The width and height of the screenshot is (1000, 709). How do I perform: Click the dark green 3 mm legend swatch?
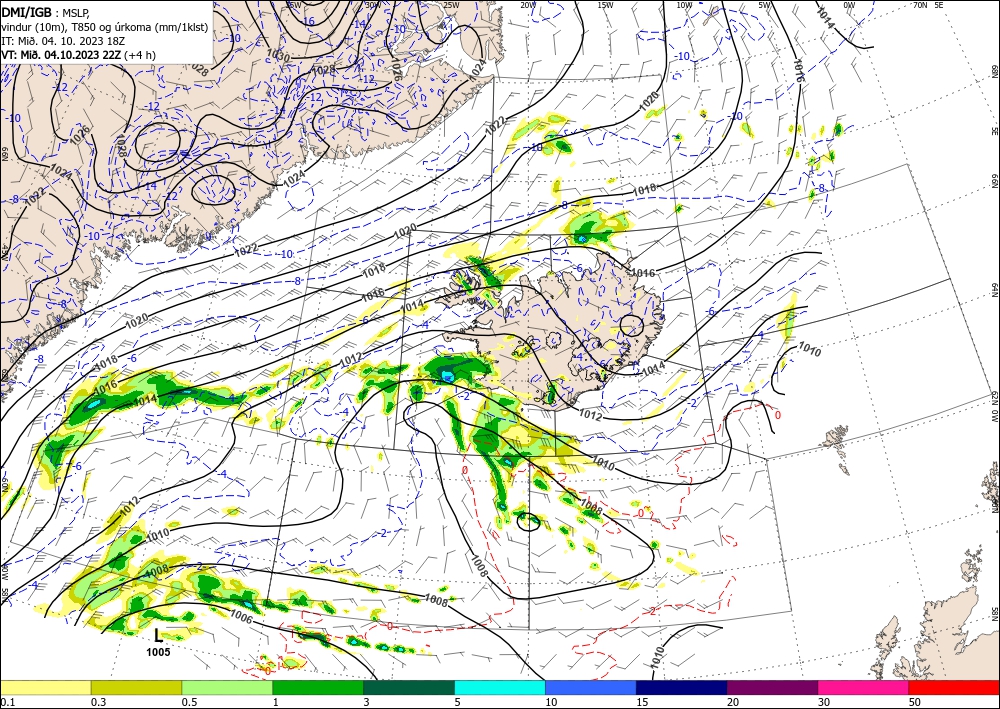(x=409, y=687)
